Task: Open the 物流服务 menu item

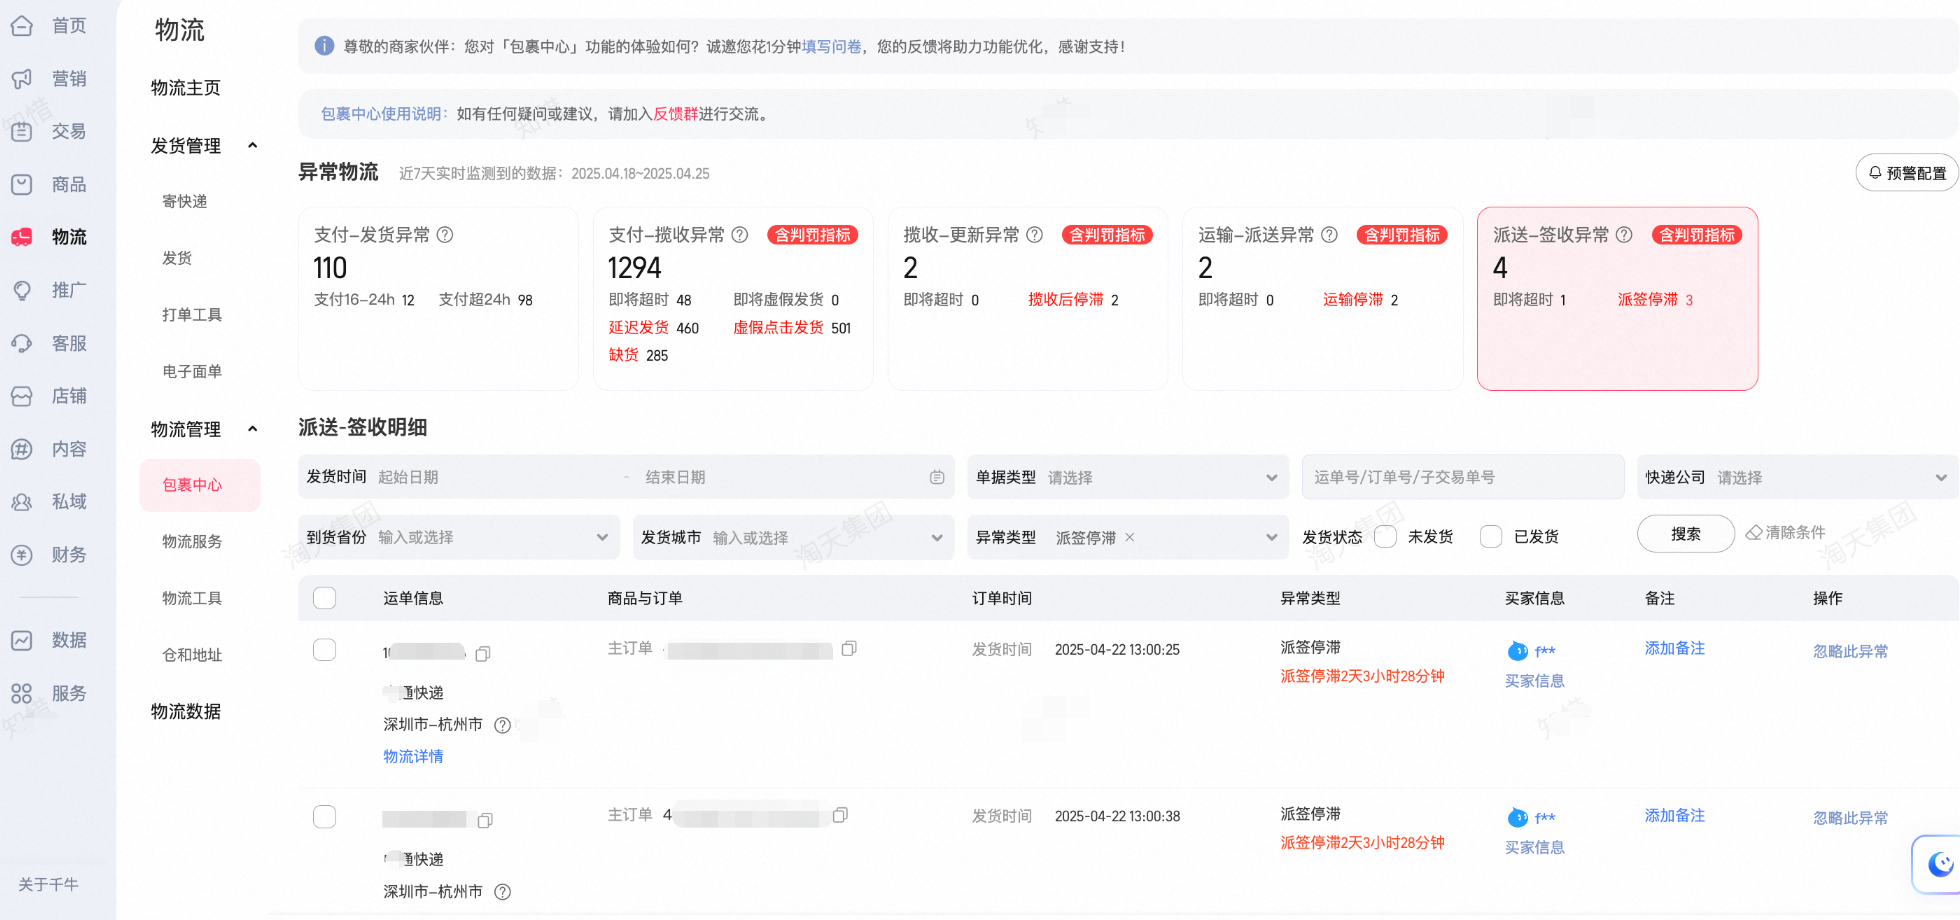Action: (x=192, y=542)
